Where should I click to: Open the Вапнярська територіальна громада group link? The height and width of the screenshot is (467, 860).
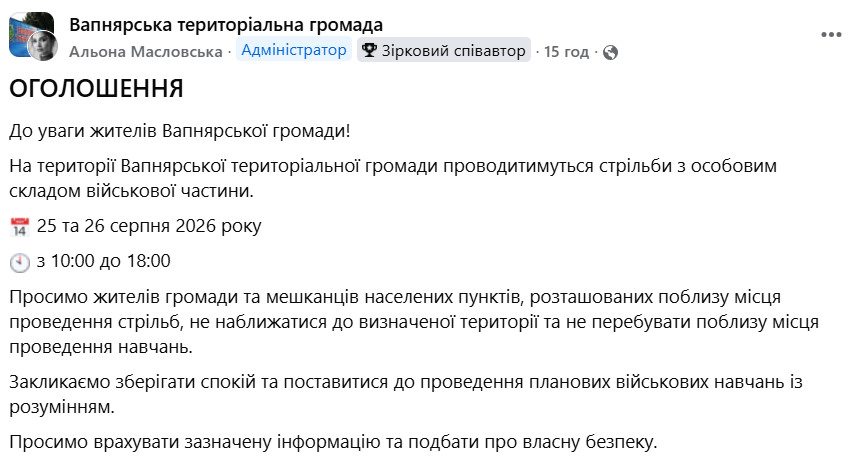[x=226, y=25]
